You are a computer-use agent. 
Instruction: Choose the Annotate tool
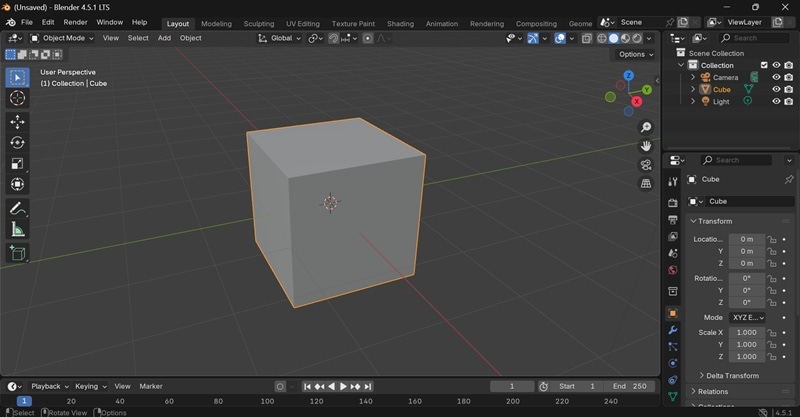(x=17, y=208)
